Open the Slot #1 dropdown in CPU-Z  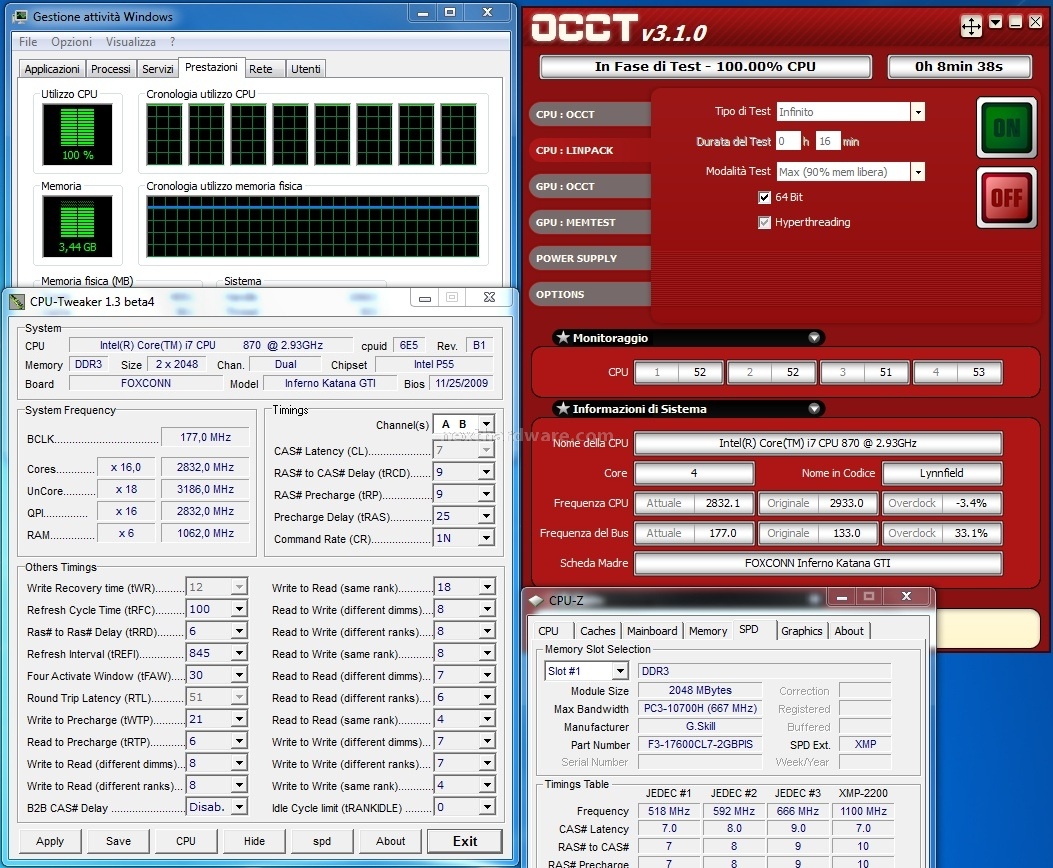(621, 671)
